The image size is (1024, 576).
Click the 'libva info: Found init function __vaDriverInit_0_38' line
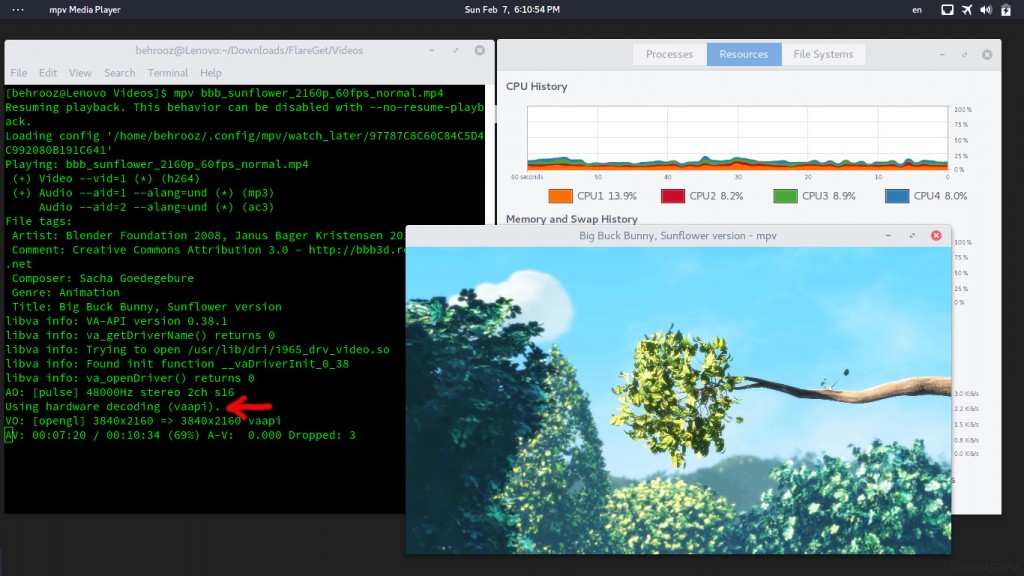coord(177,364)
